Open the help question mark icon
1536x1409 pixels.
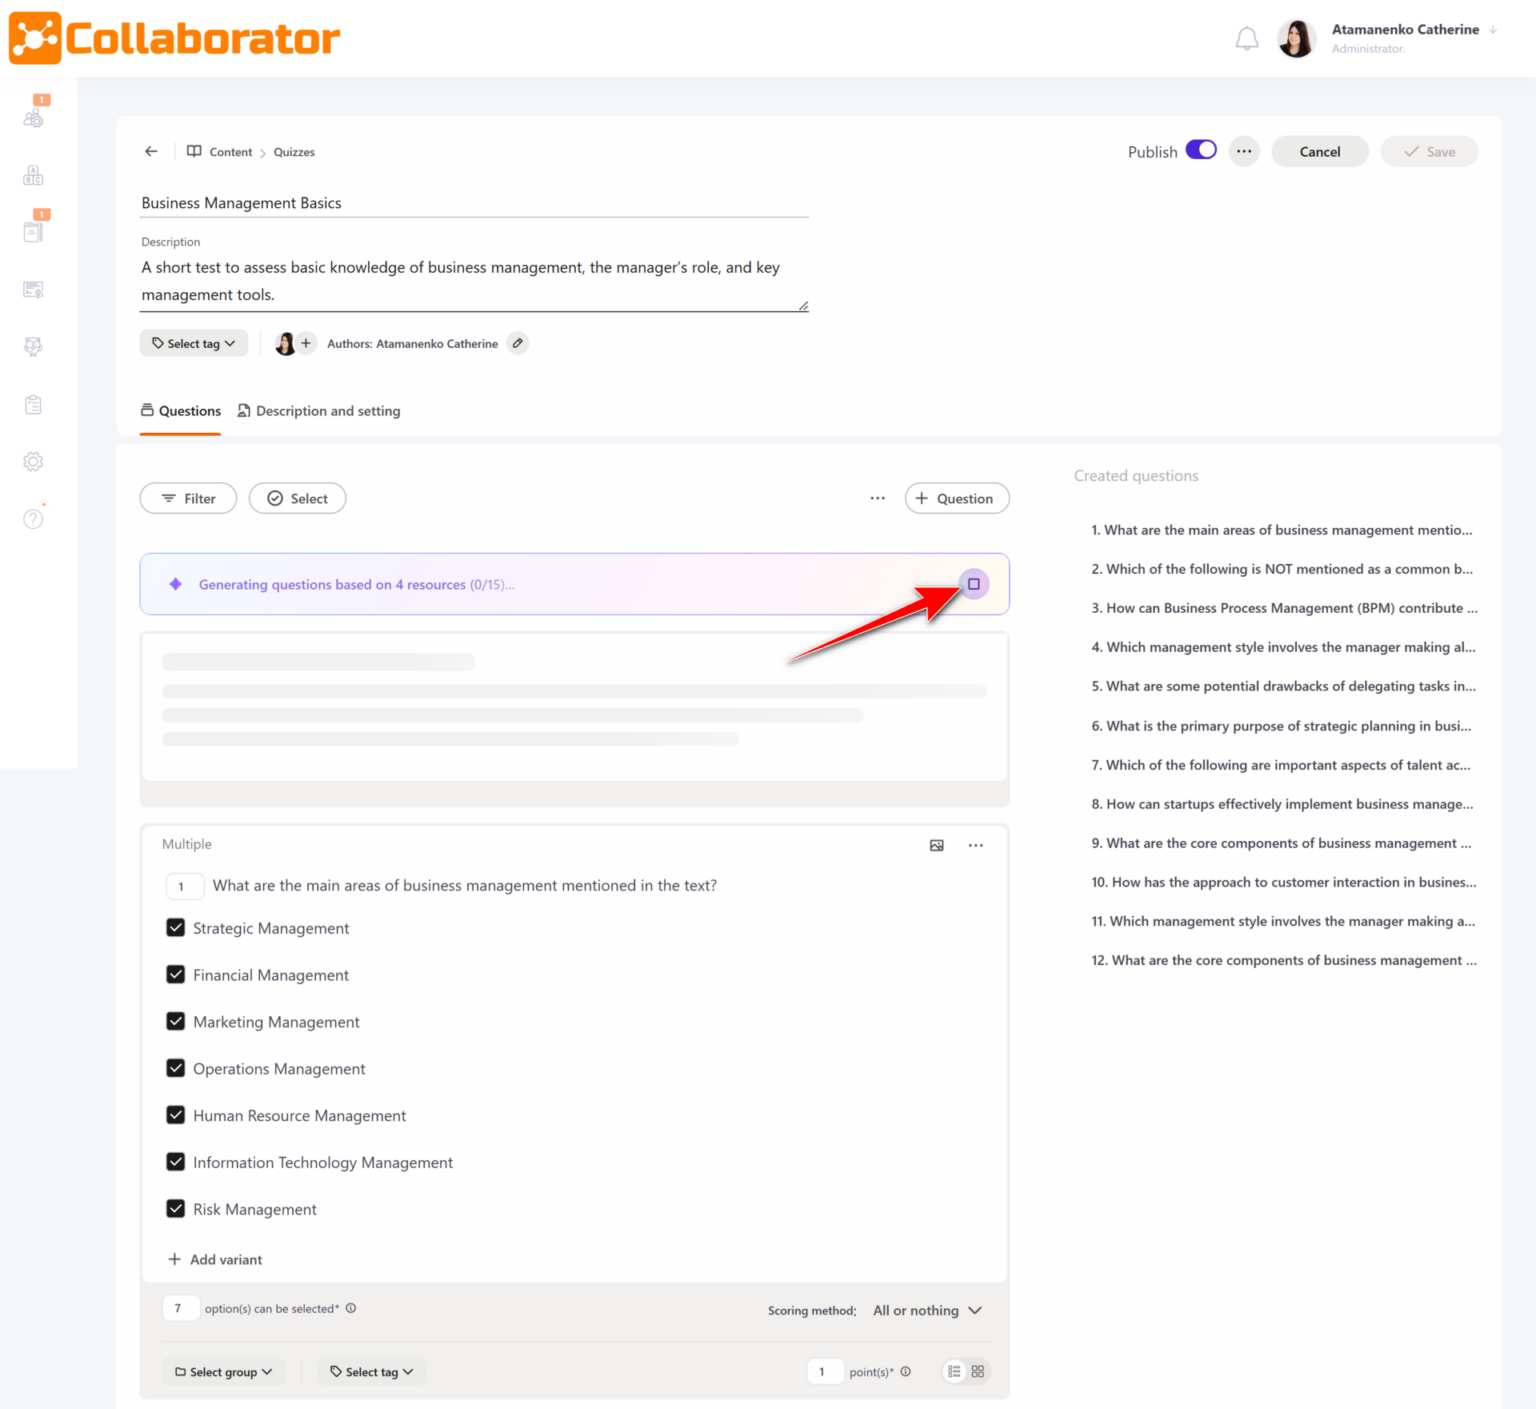tap(33, 519)
